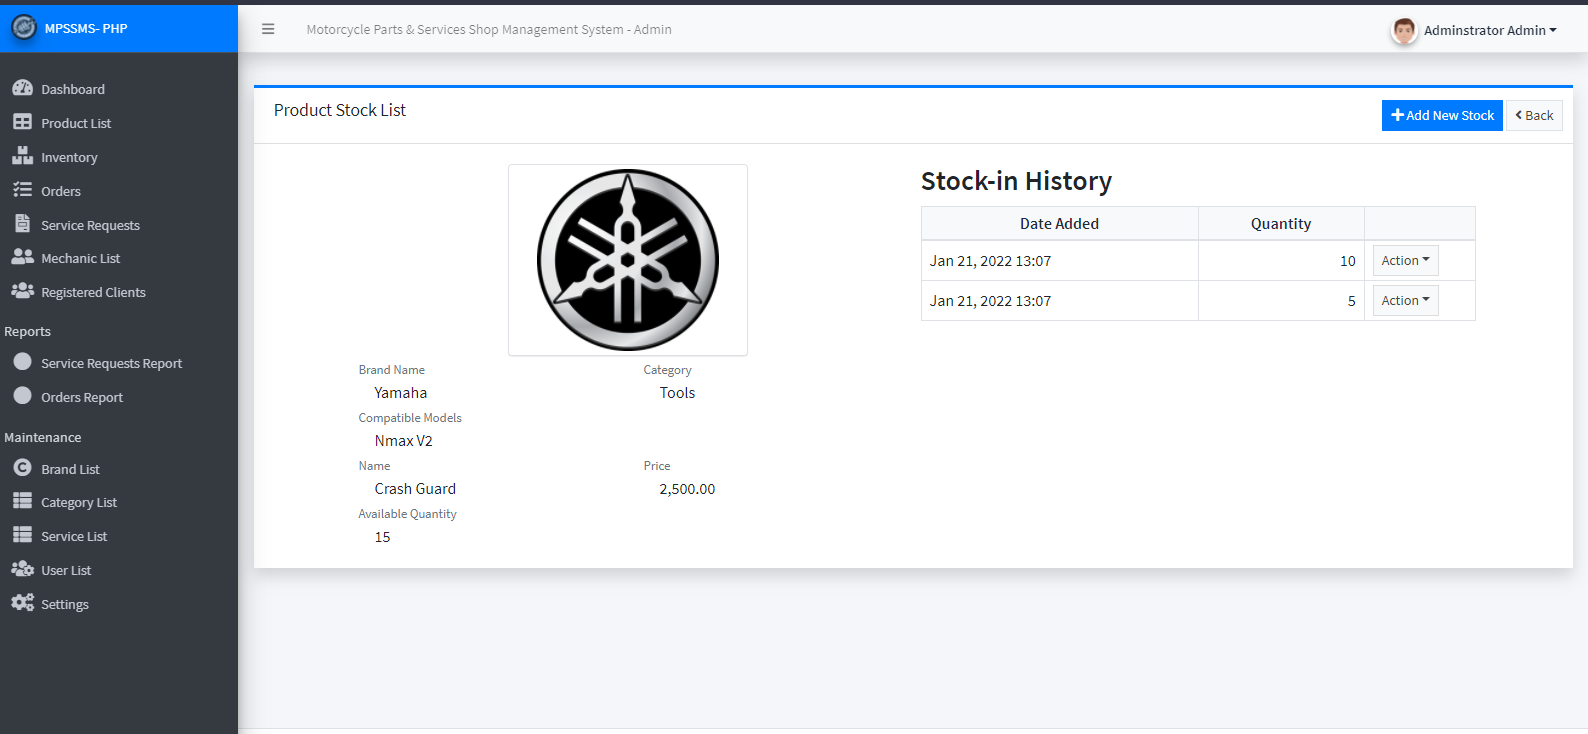
Task: Click the Dashboard gauge icon
Action: pyautogui.click(x=22, y=88)
